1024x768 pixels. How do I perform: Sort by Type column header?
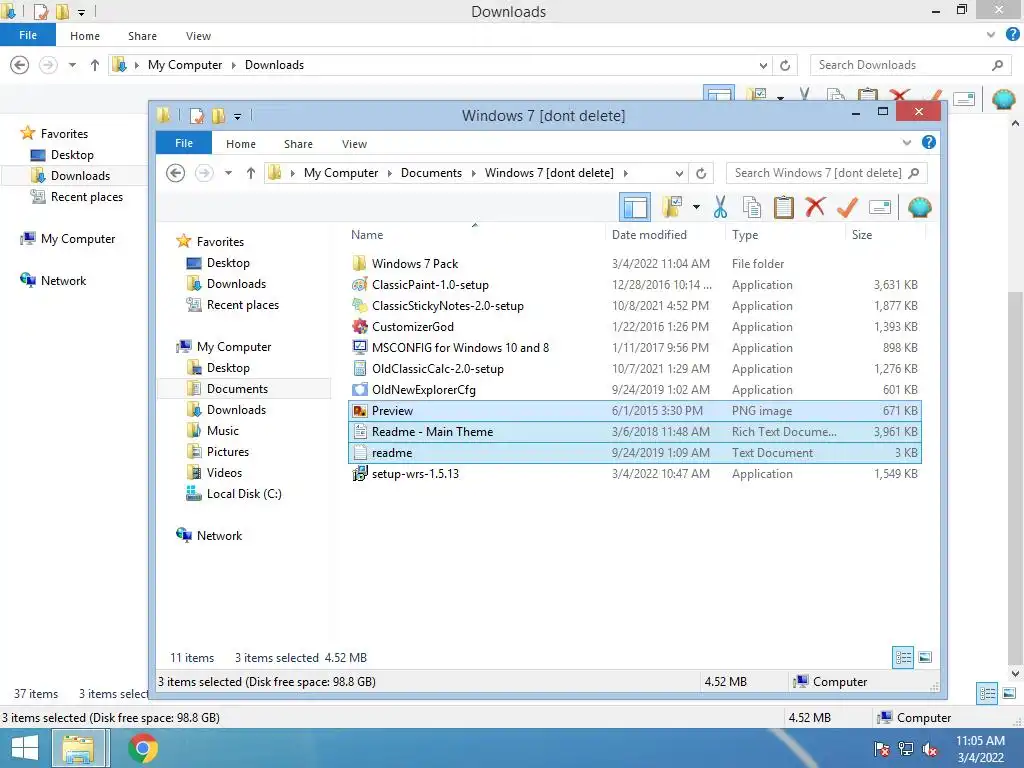click(x=745, y=235)
